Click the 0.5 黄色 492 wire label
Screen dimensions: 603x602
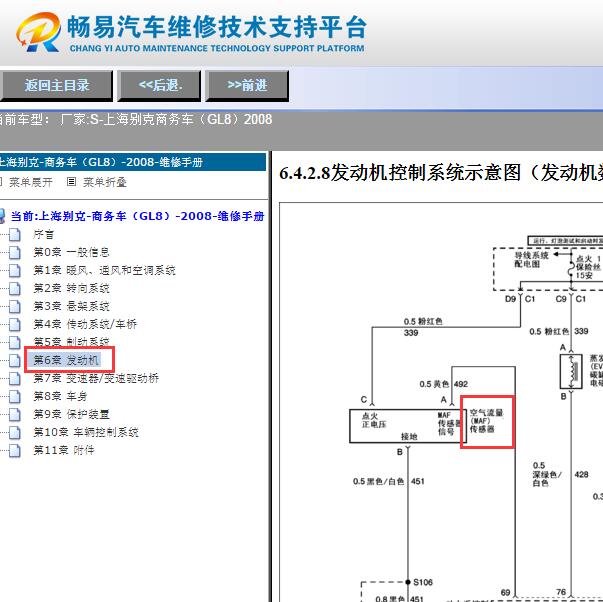[x=443, y=384]
